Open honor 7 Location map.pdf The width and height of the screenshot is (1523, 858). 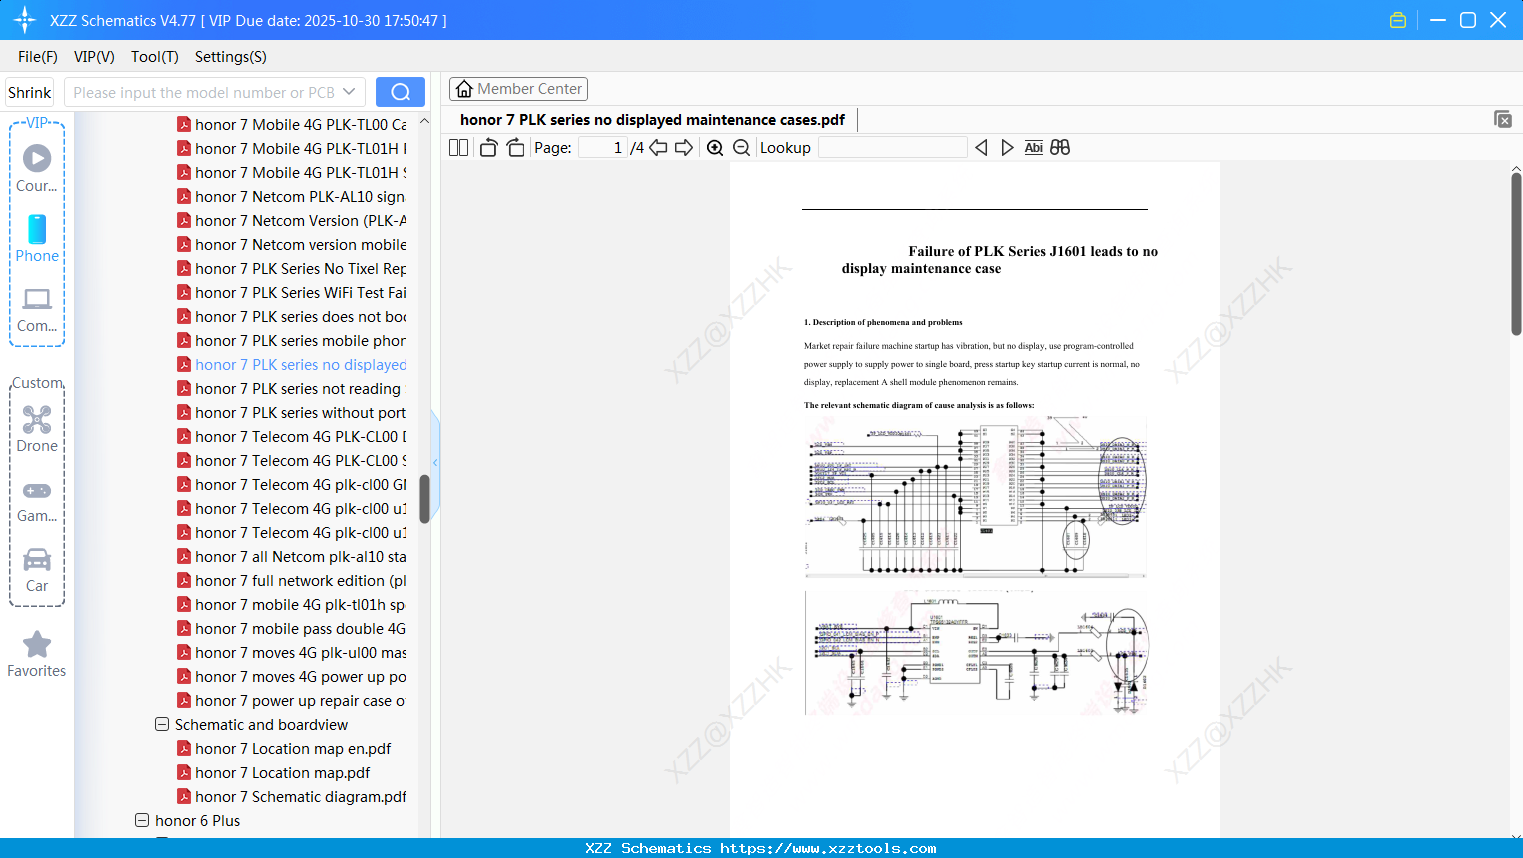coord(282,773)
